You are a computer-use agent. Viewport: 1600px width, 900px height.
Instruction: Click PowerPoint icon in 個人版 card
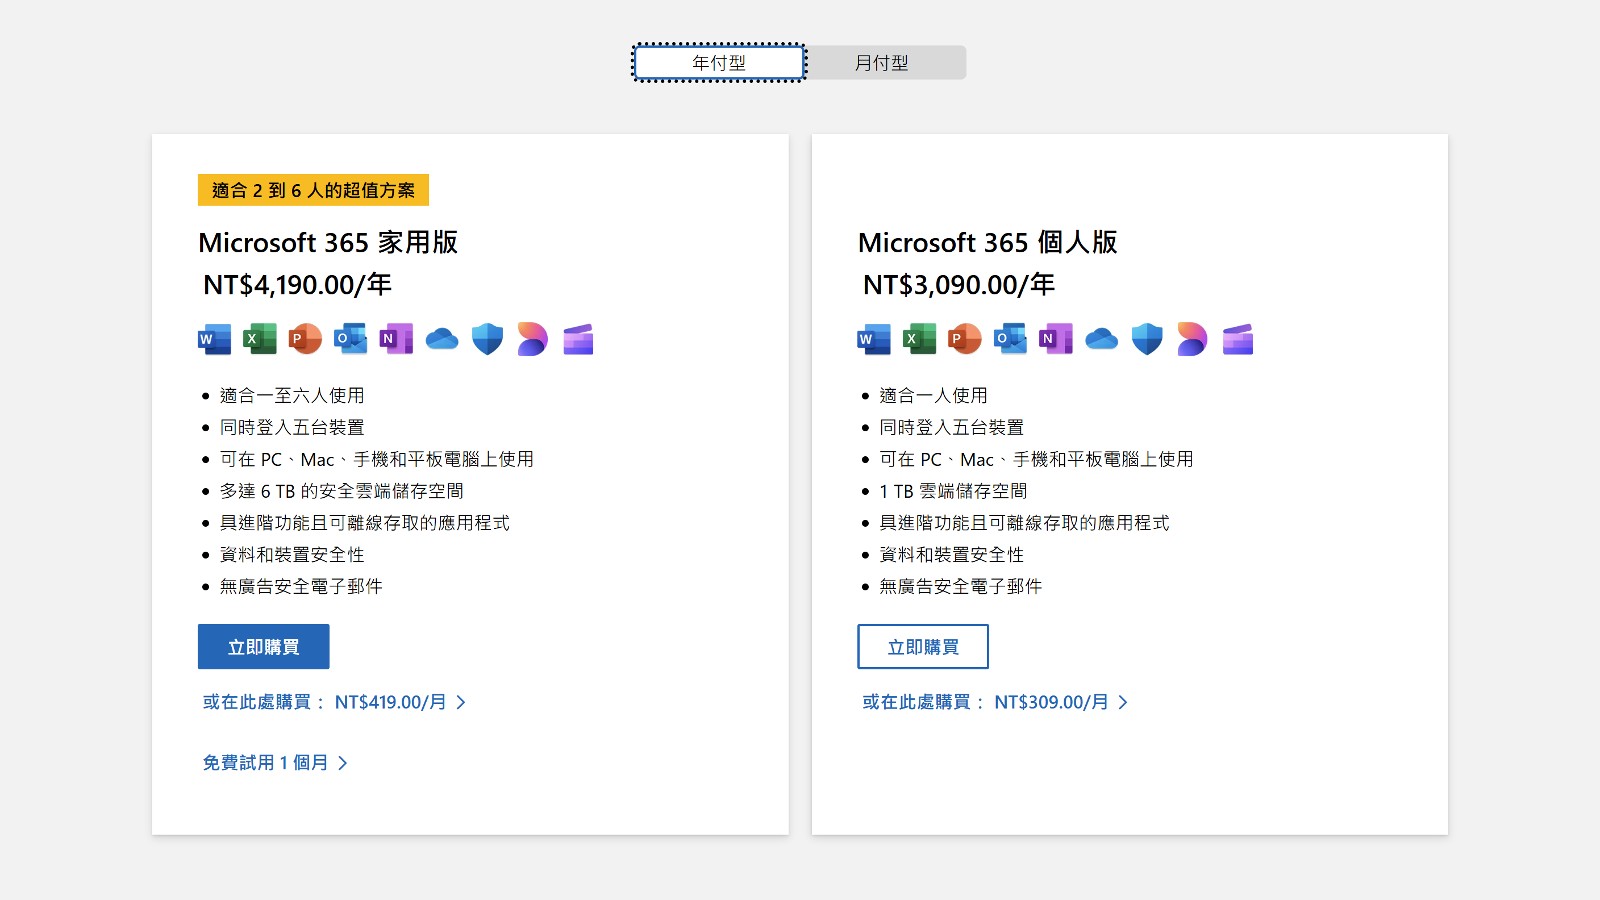tap(965, 339)
